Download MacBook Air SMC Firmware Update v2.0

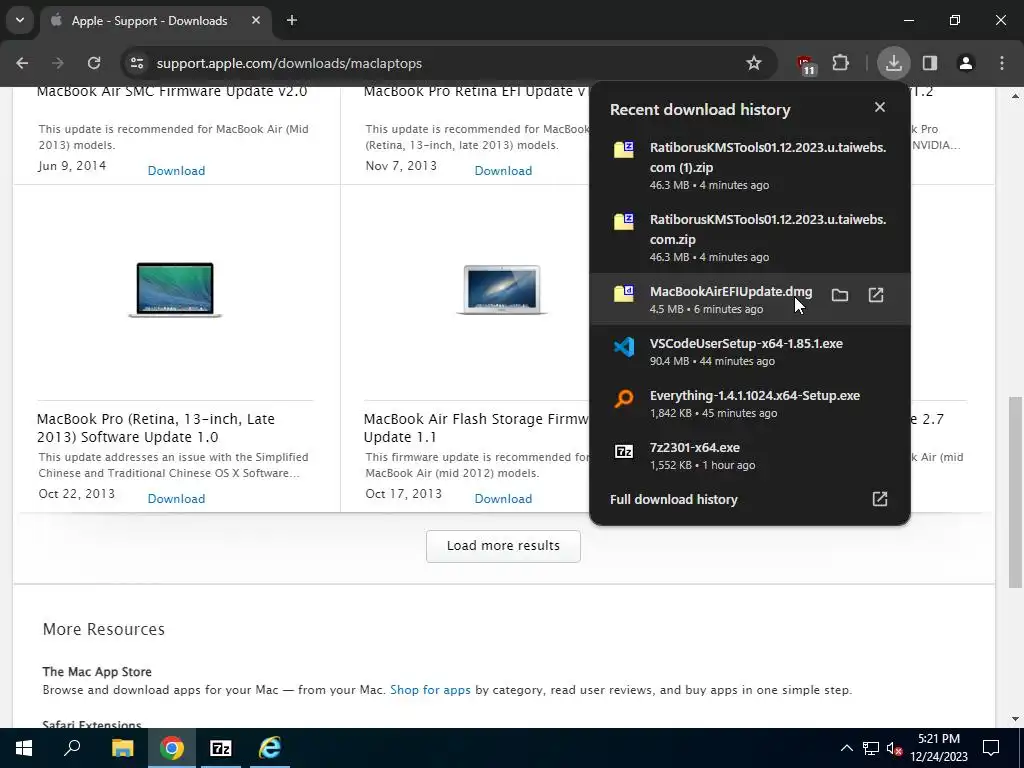[176, 170]
